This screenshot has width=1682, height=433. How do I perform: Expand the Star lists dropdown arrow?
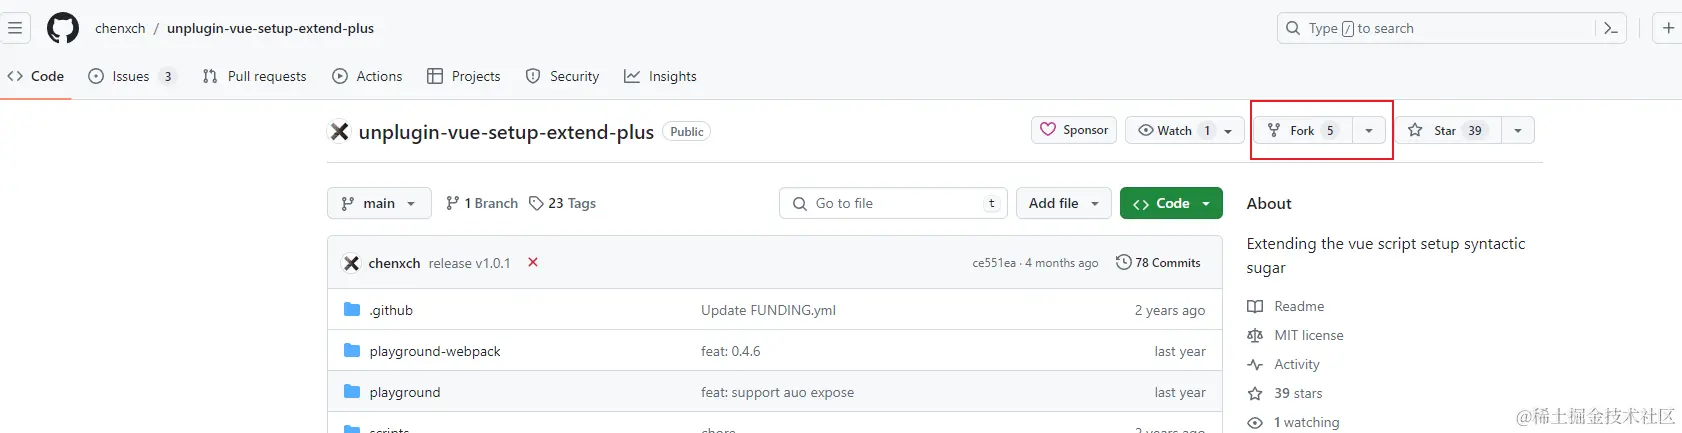tap(1518, 130)
